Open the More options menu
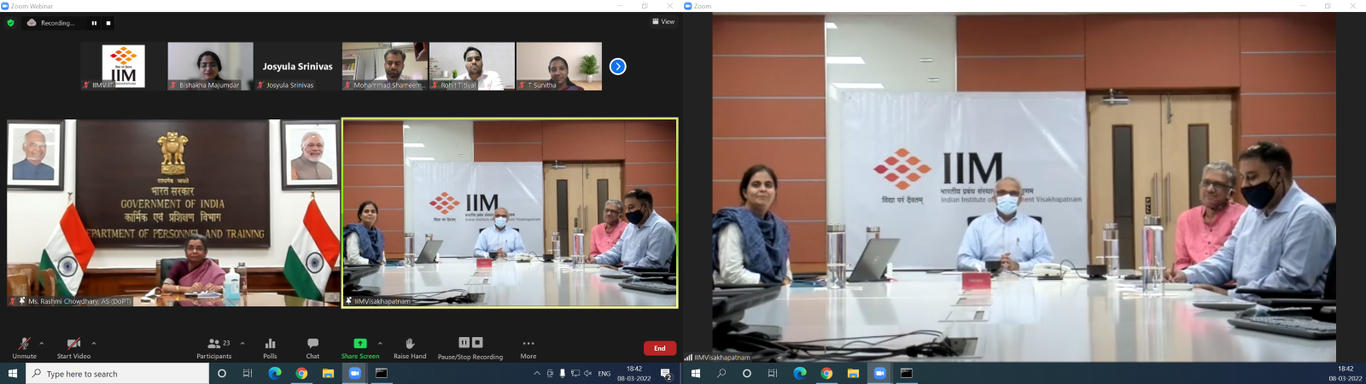Viewport: 1366px width, 384px height. coord(528,348)
